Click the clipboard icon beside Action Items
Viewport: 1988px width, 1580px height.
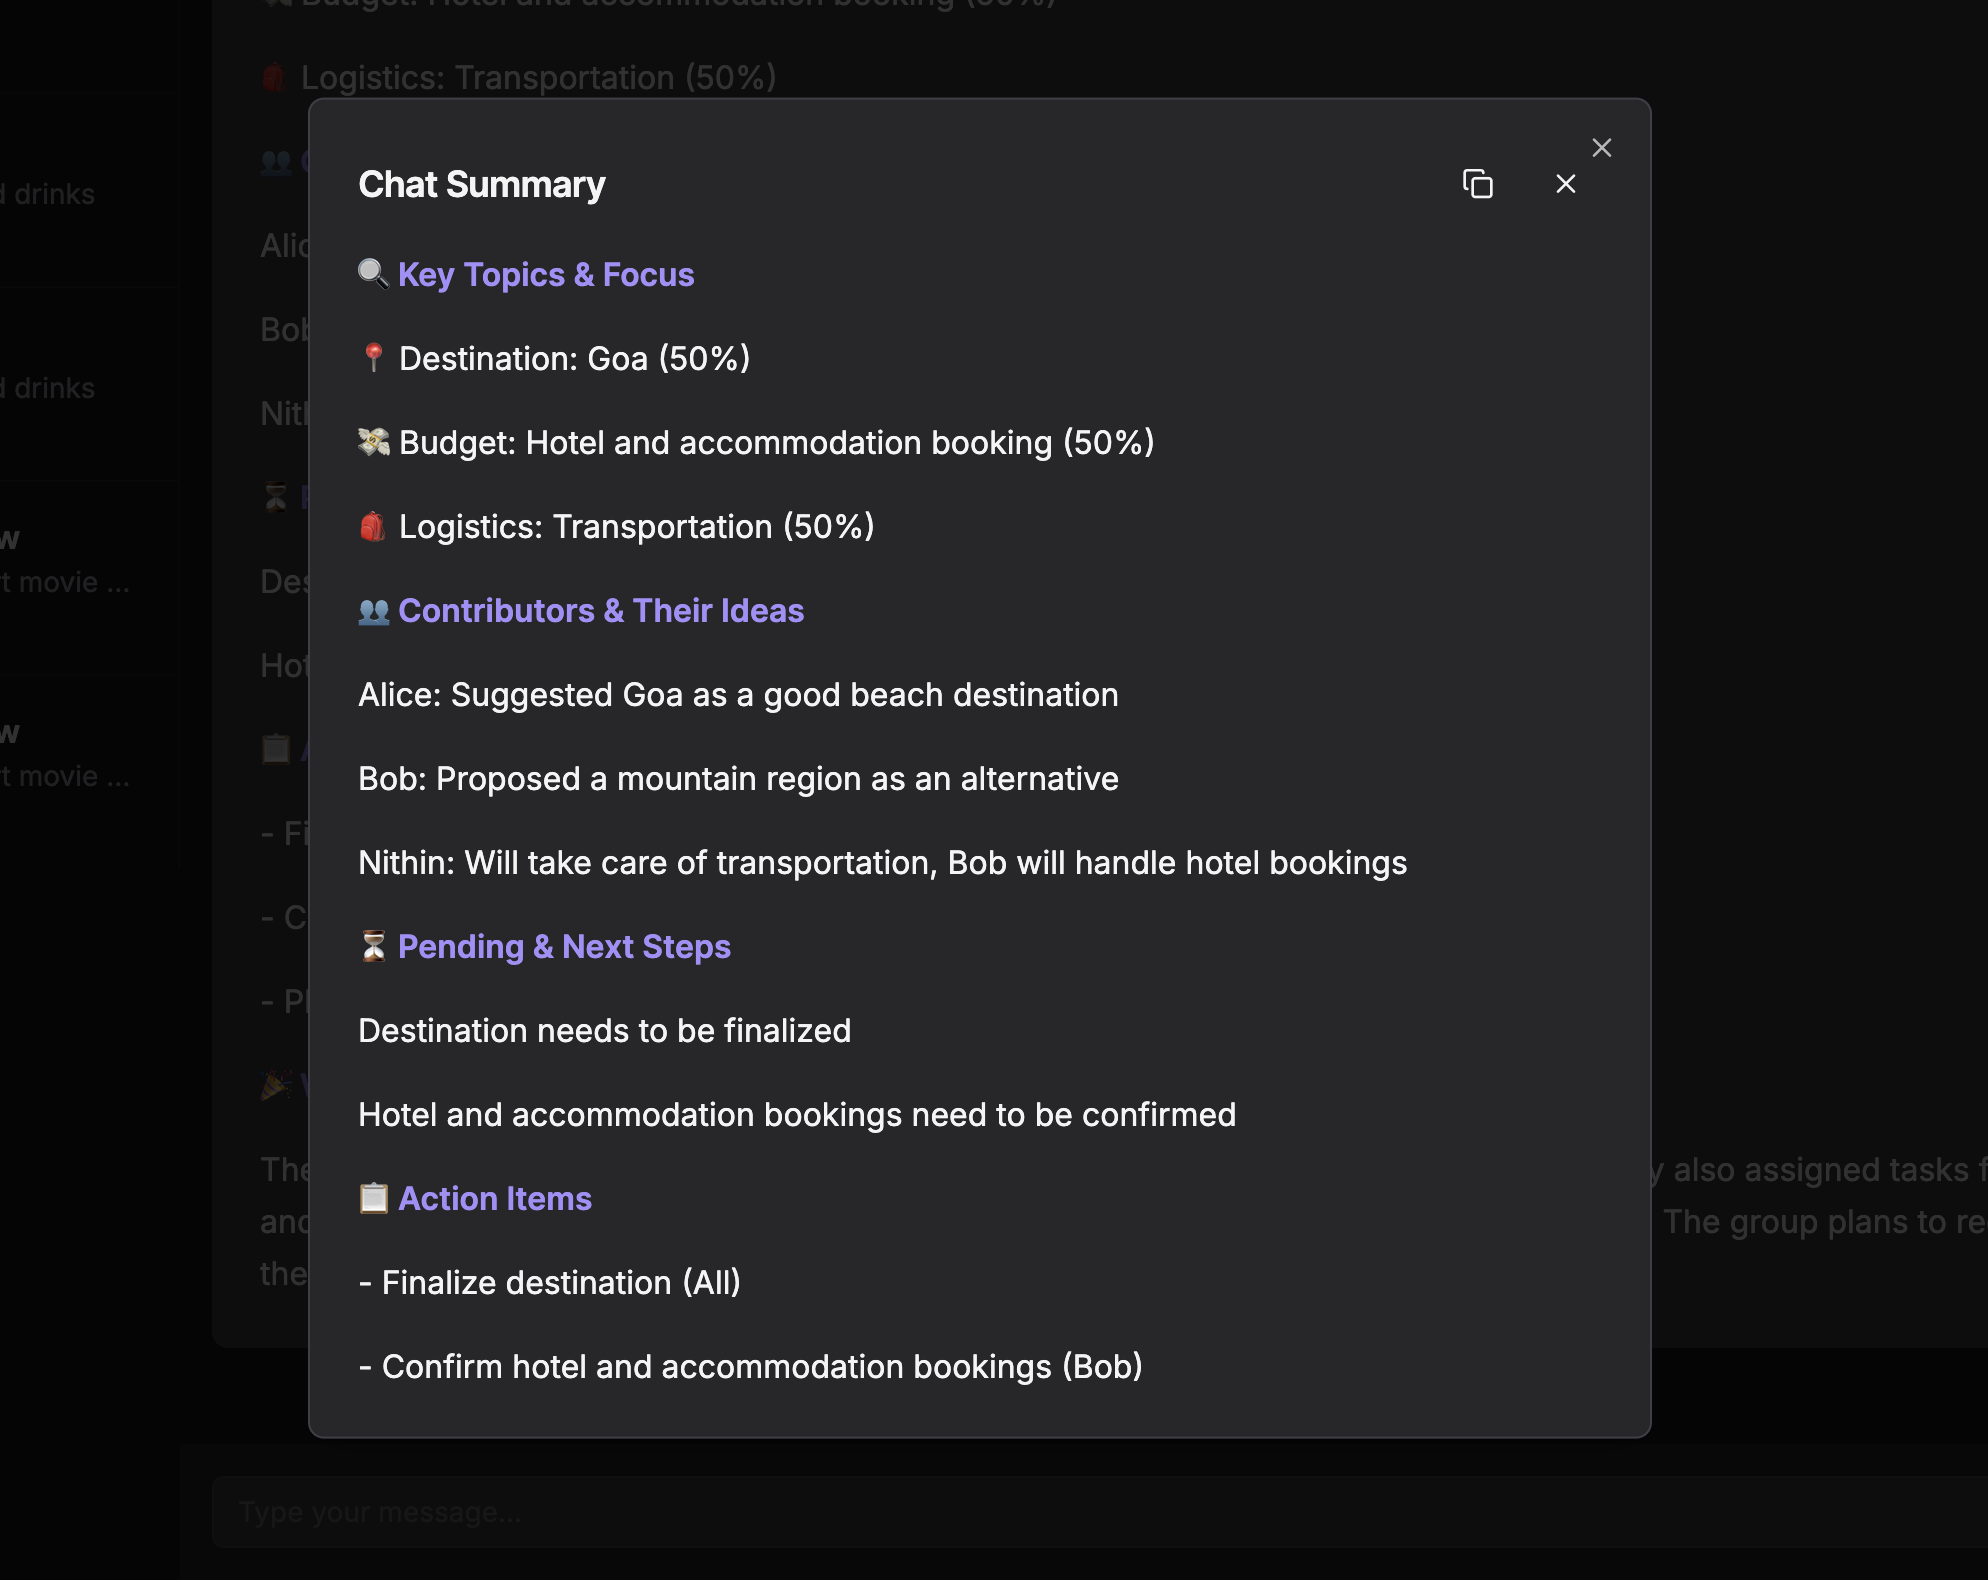[373, 1198]
